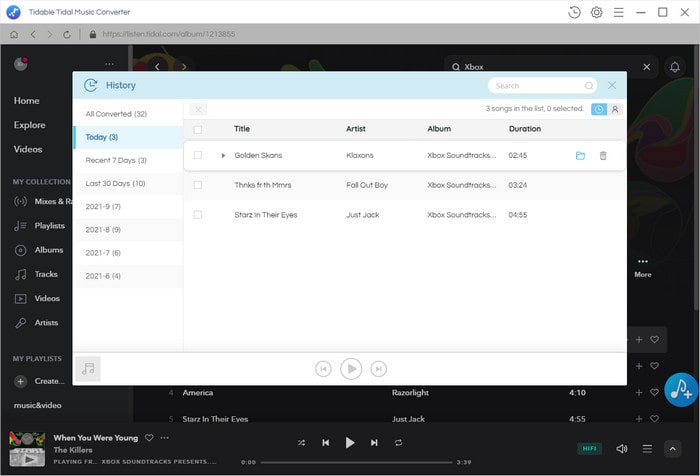Image resolution: width=700 pixels, height=476 pixels.
Task: Check the Starz In Their Eyes checkbox
Action: click(198, 215)
